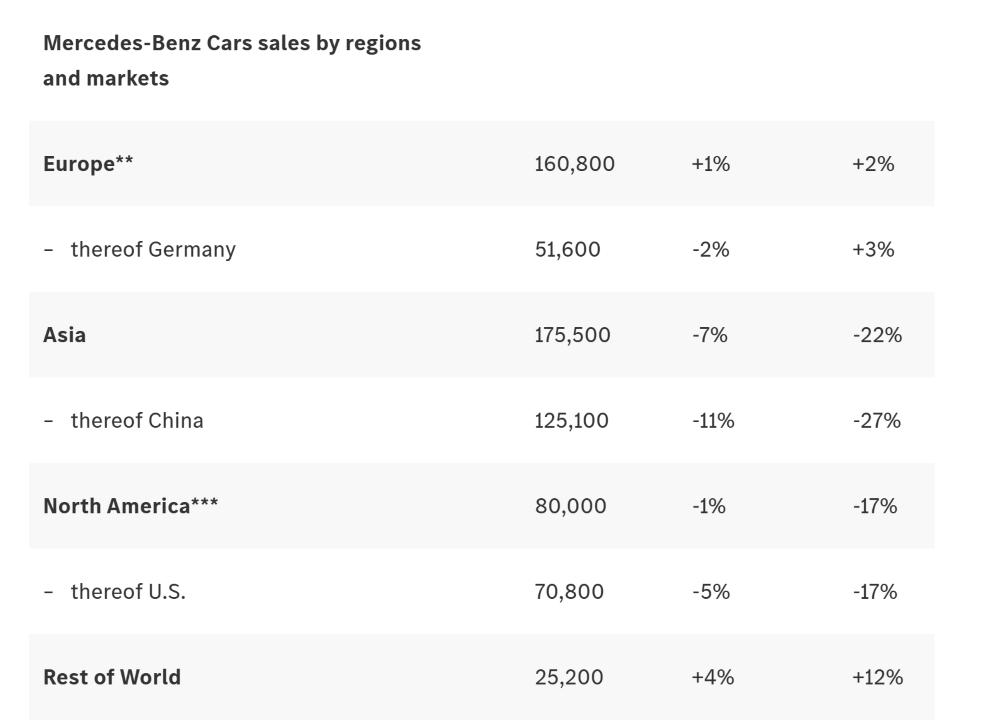Screen dimensions: 1000x721
Task: Click U.S. sales value 70,800
Action: click(x=569, y=591)
